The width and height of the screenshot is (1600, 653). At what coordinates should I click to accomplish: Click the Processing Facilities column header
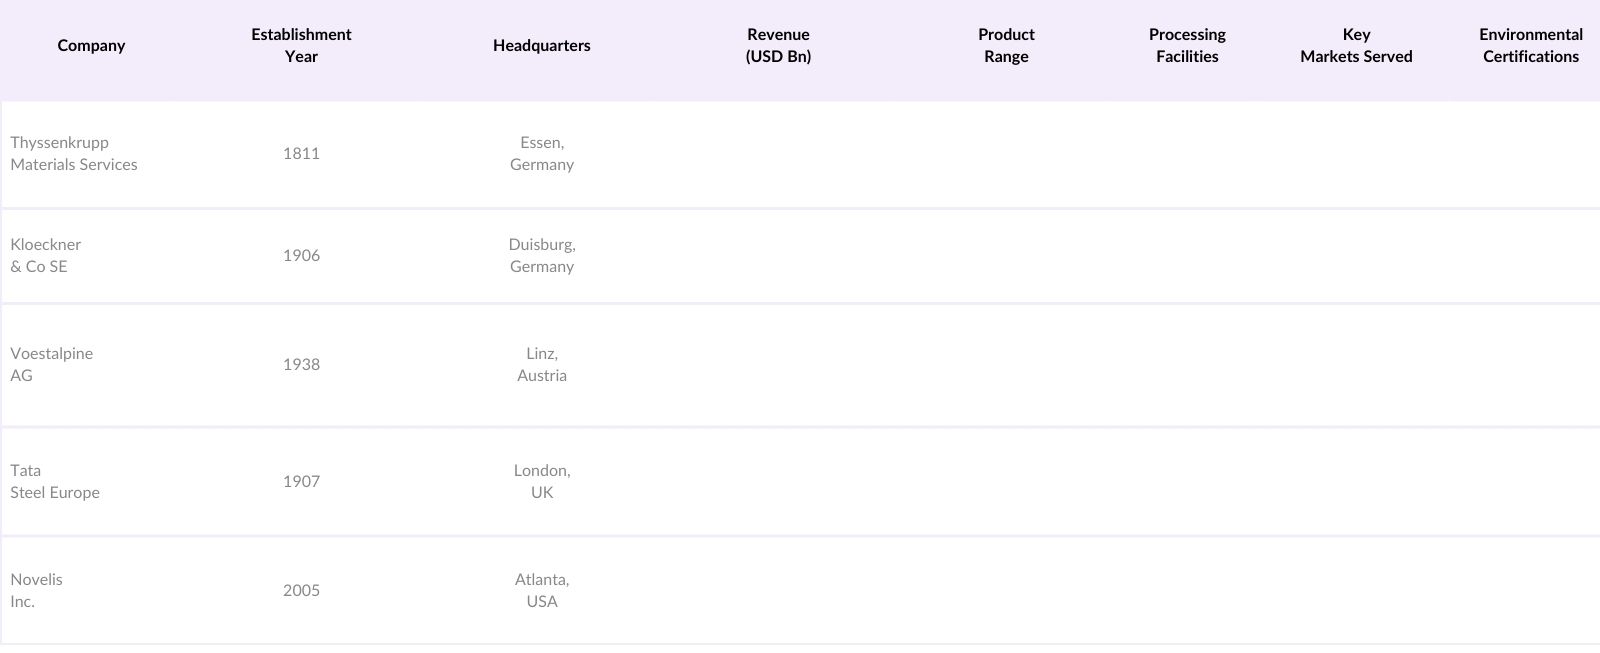pyautogui.click(x=1187, y=46)
